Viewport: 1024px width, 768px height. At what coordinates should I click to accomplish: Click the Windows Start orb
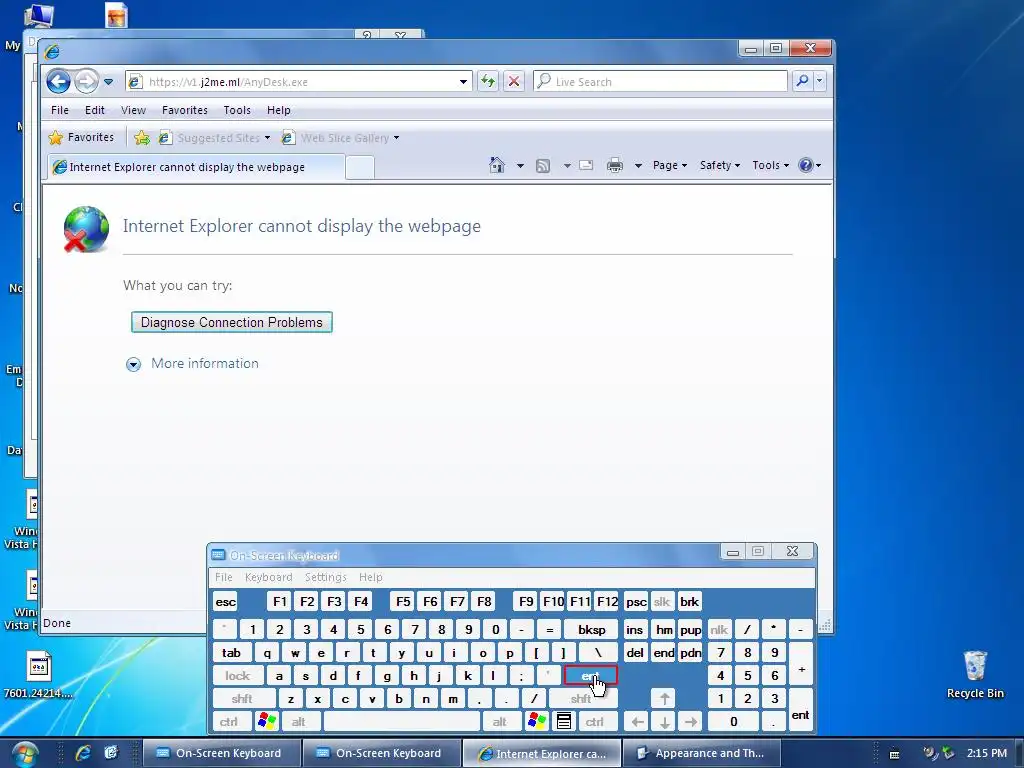(24, 754)
